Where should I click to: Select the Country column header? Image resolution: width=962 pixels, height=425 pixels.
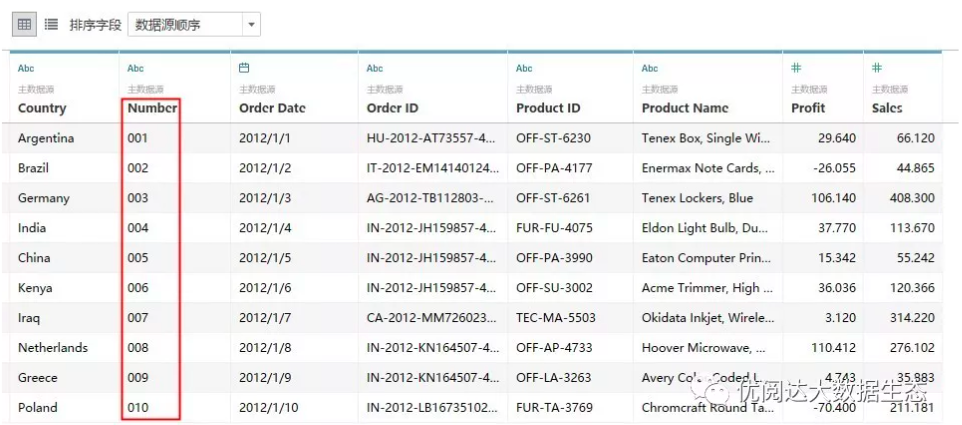(42, 109)
